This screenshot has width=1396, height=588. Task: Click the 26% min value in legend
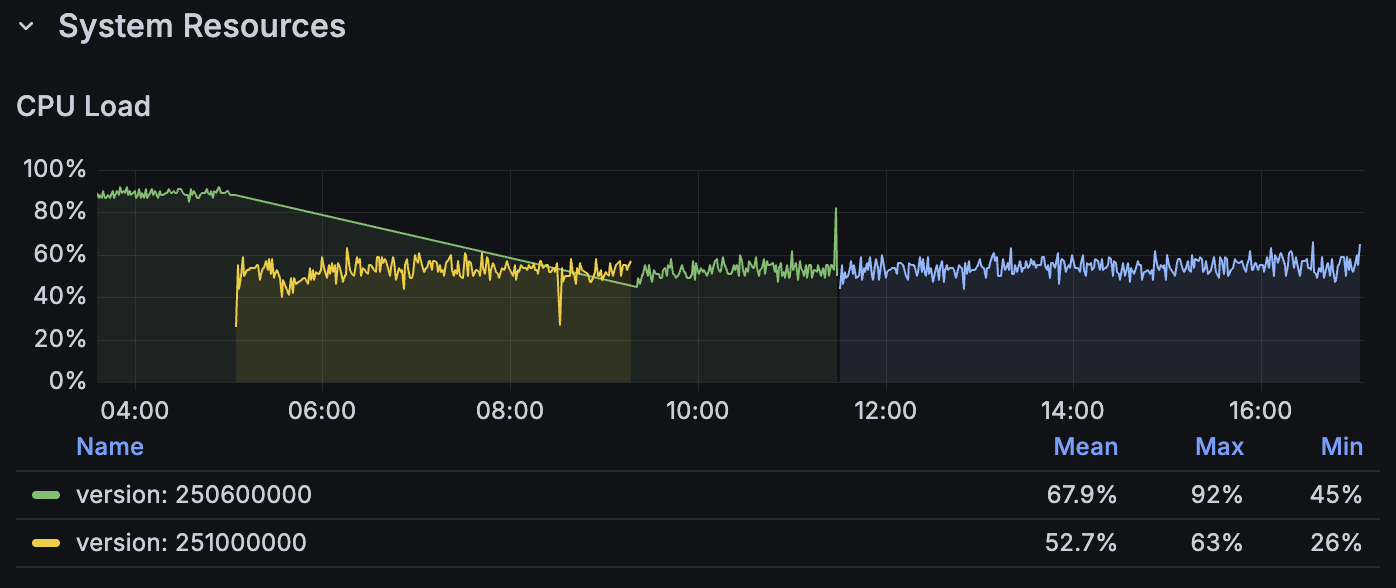[x=1336, y=543]
